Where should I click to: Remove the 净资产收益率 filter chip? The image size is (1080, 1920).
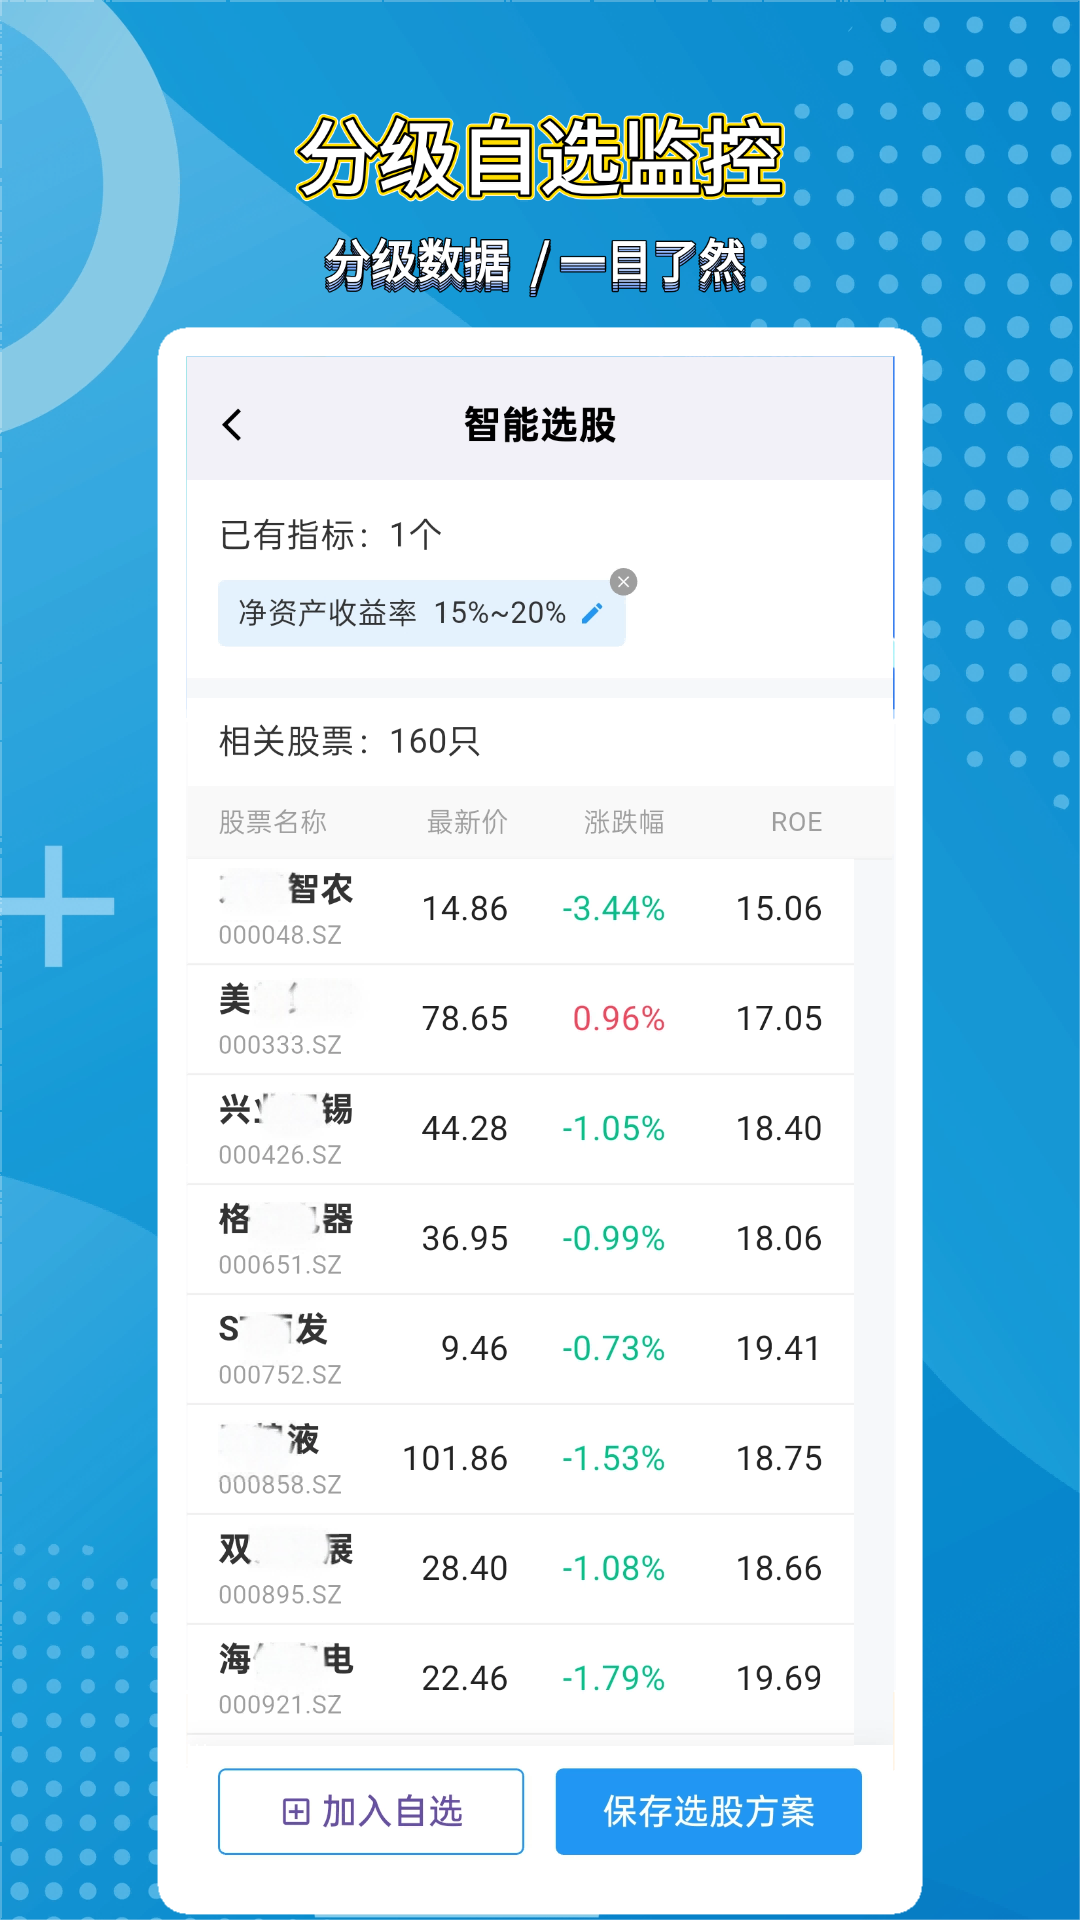pos(623,582)
